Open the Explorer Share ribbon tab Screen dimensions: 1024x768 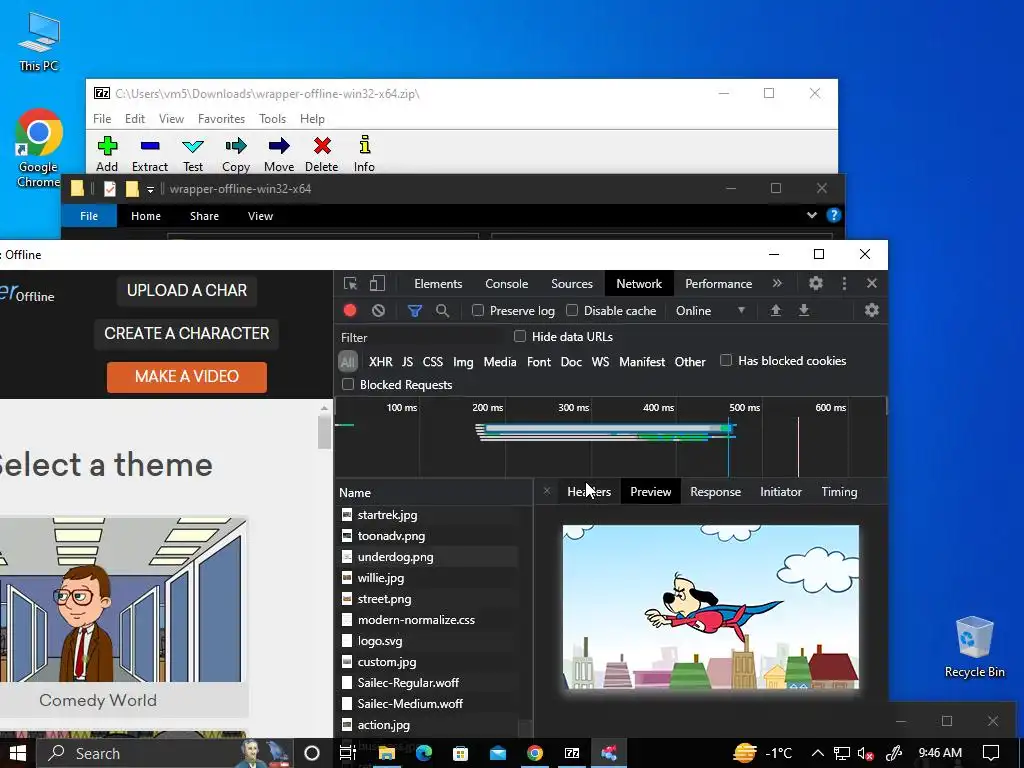[x=204, y=216]
